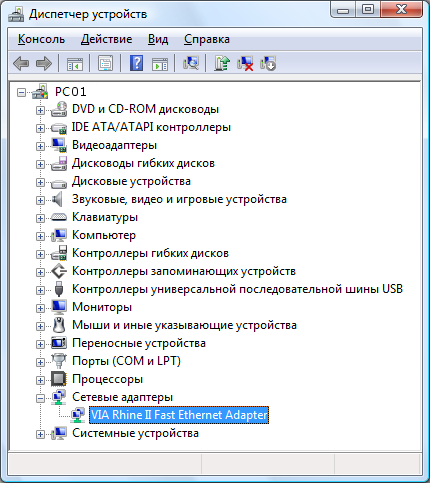Select Контроллеры универсальной последовательной шины USB
The height and width of the screenshot is (483, 430).
[x=237, y=289]
